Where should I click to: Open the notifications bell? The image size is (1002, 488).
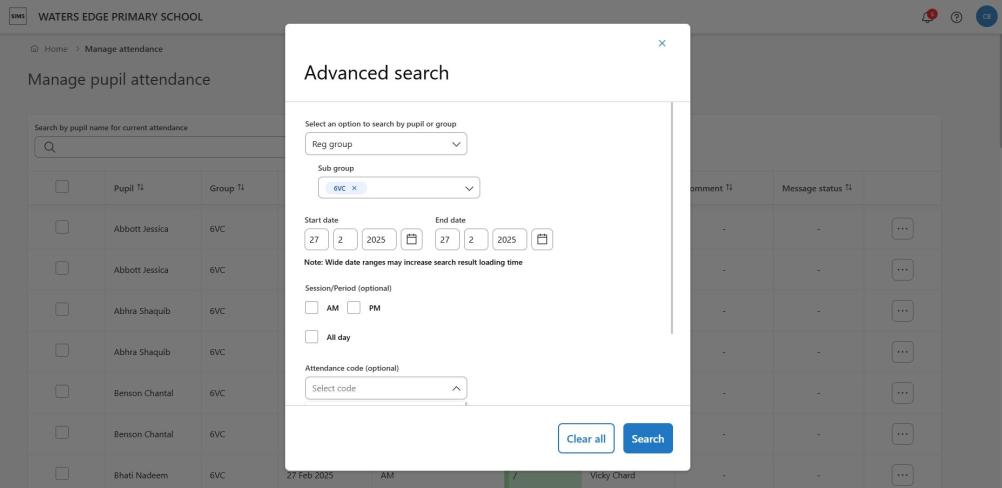(x=931, y=17)
